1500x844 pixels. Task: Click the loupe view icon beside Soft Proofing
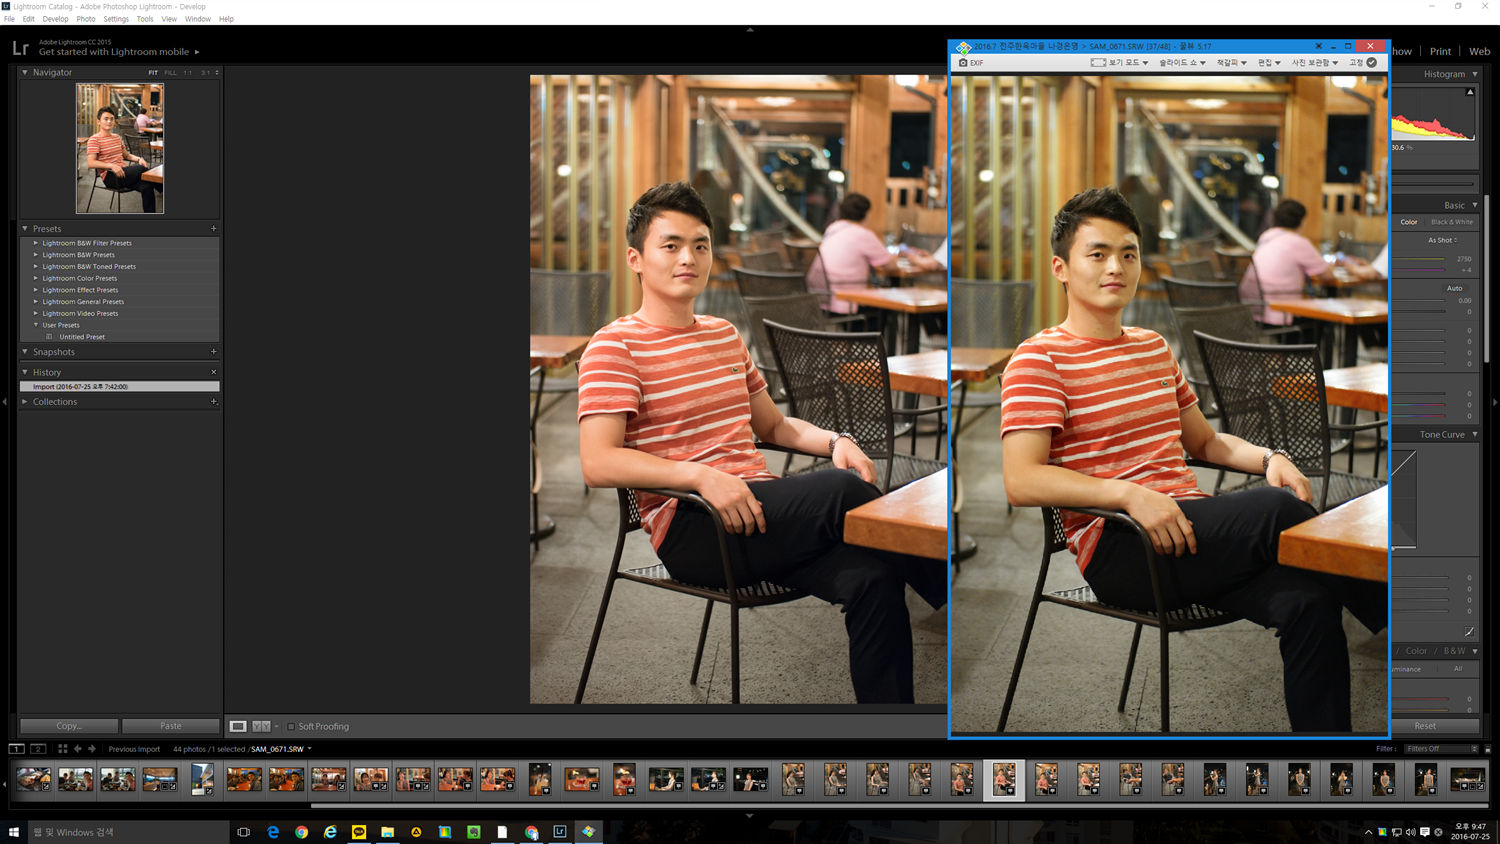[x=238, y=726]
